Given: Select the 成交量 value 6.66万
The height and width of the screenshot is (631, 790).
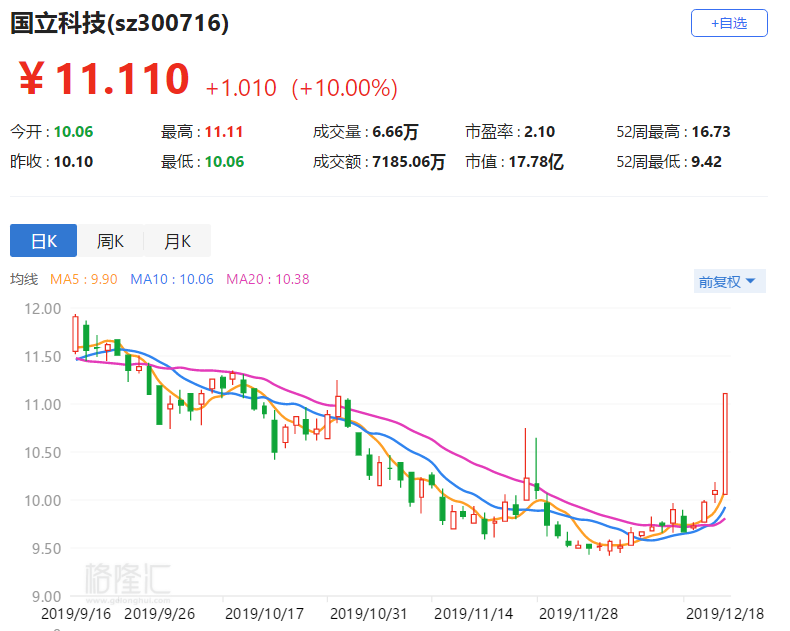Looking at the screenshot, I should (x=396, y=132).
